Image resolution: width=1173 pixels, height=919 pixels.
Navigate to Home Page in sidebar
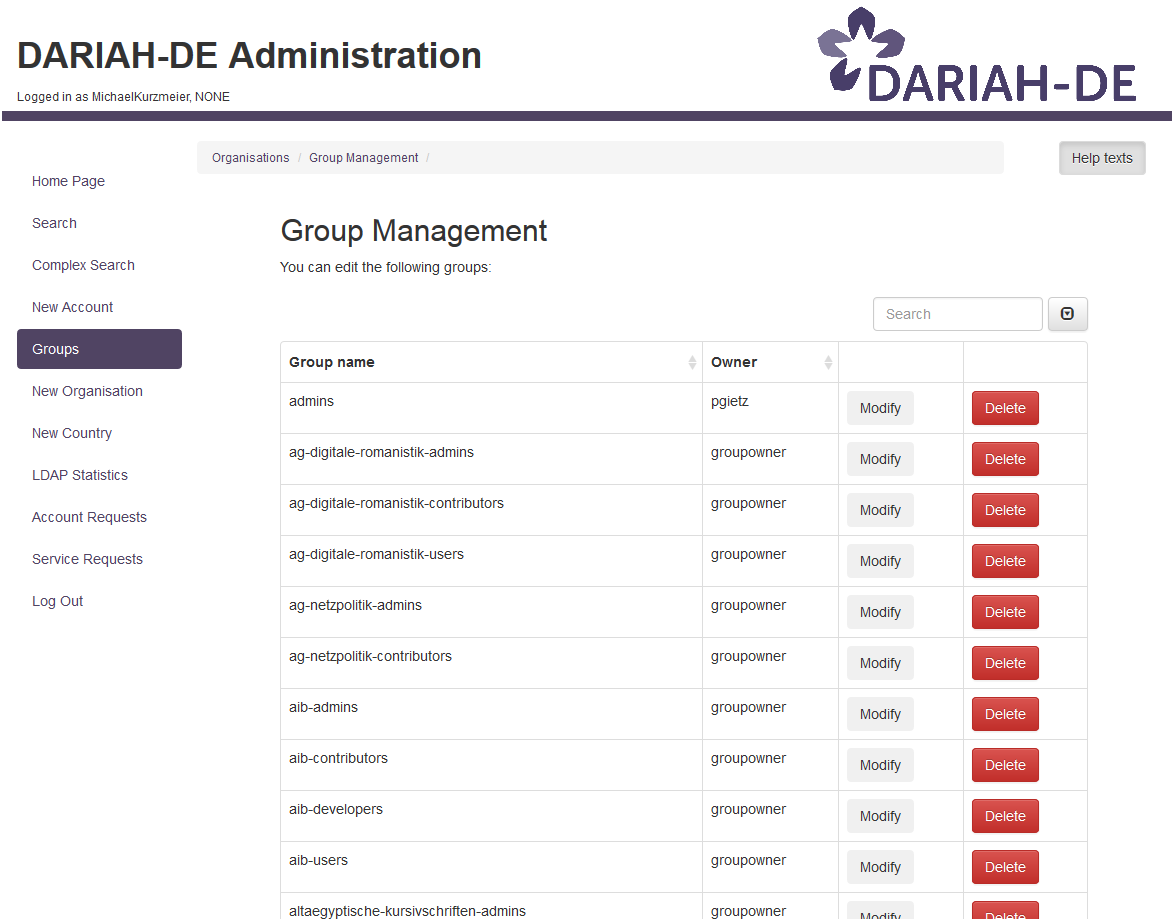tap(68, 181)
